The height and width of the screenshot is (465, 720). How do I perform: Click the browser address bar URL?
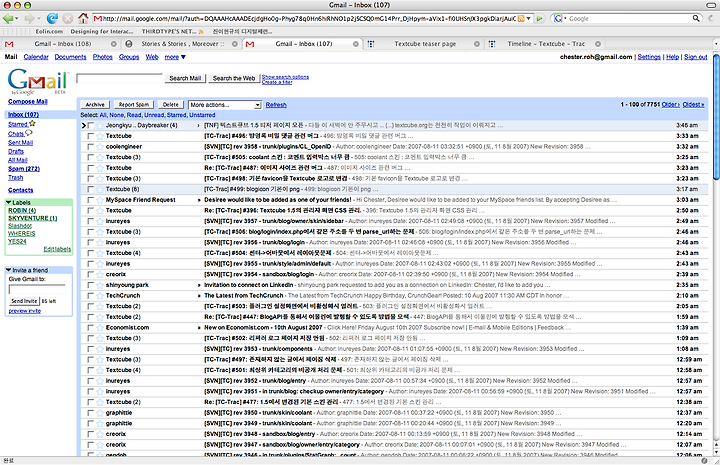pyautogui.click(x=309, y=18)
